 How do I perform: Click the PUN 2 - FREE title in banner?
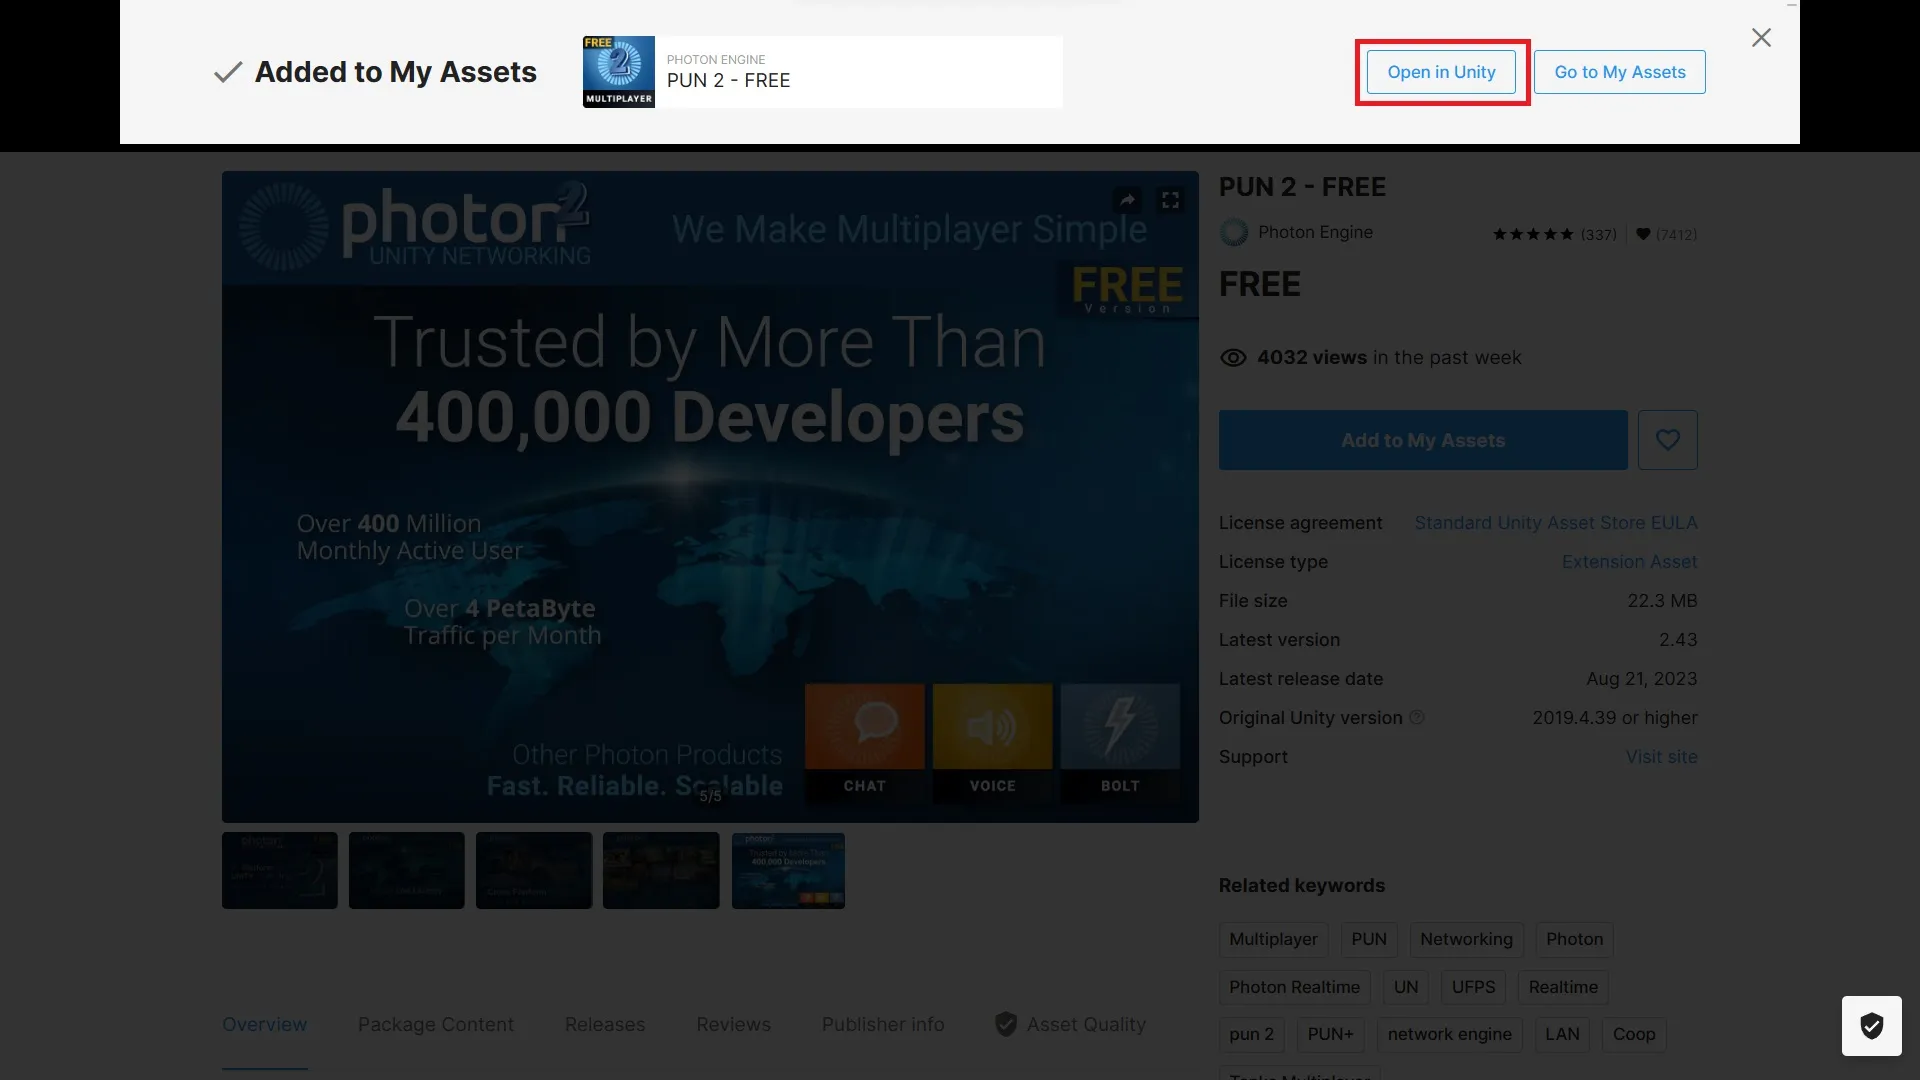pyautogui.click(x=728, y=81)
